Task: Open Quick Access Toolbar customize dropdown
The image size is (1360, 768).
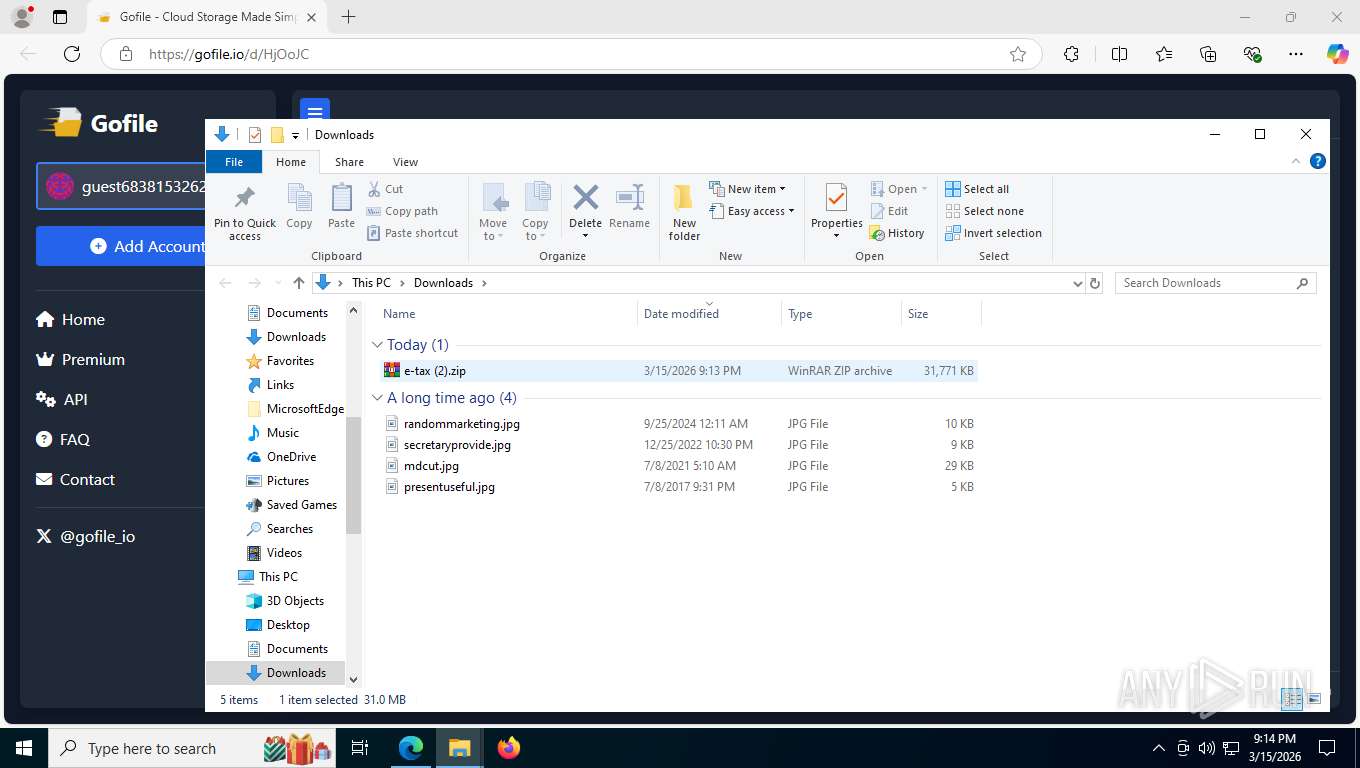Action: [x=295, y=135]
